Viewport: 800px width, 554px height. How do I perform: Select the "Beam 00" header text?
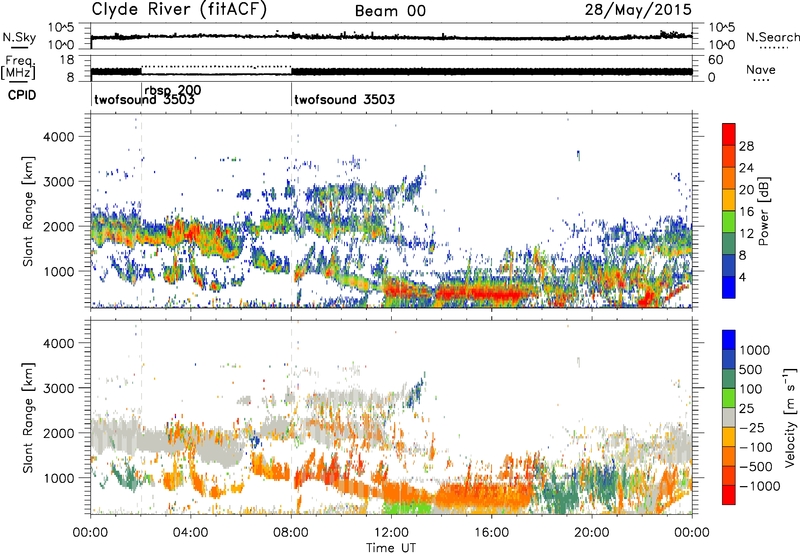pos(390,11)
